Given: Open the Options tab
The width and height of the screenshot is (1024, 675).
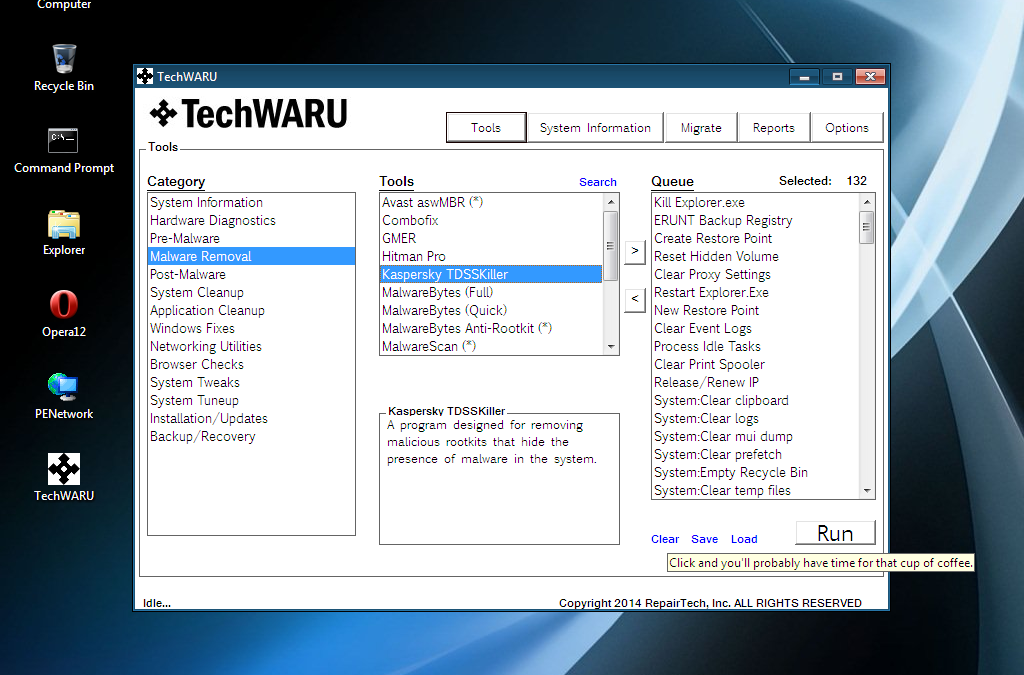Looking at the screenshot, I should [x=846, y=127].
